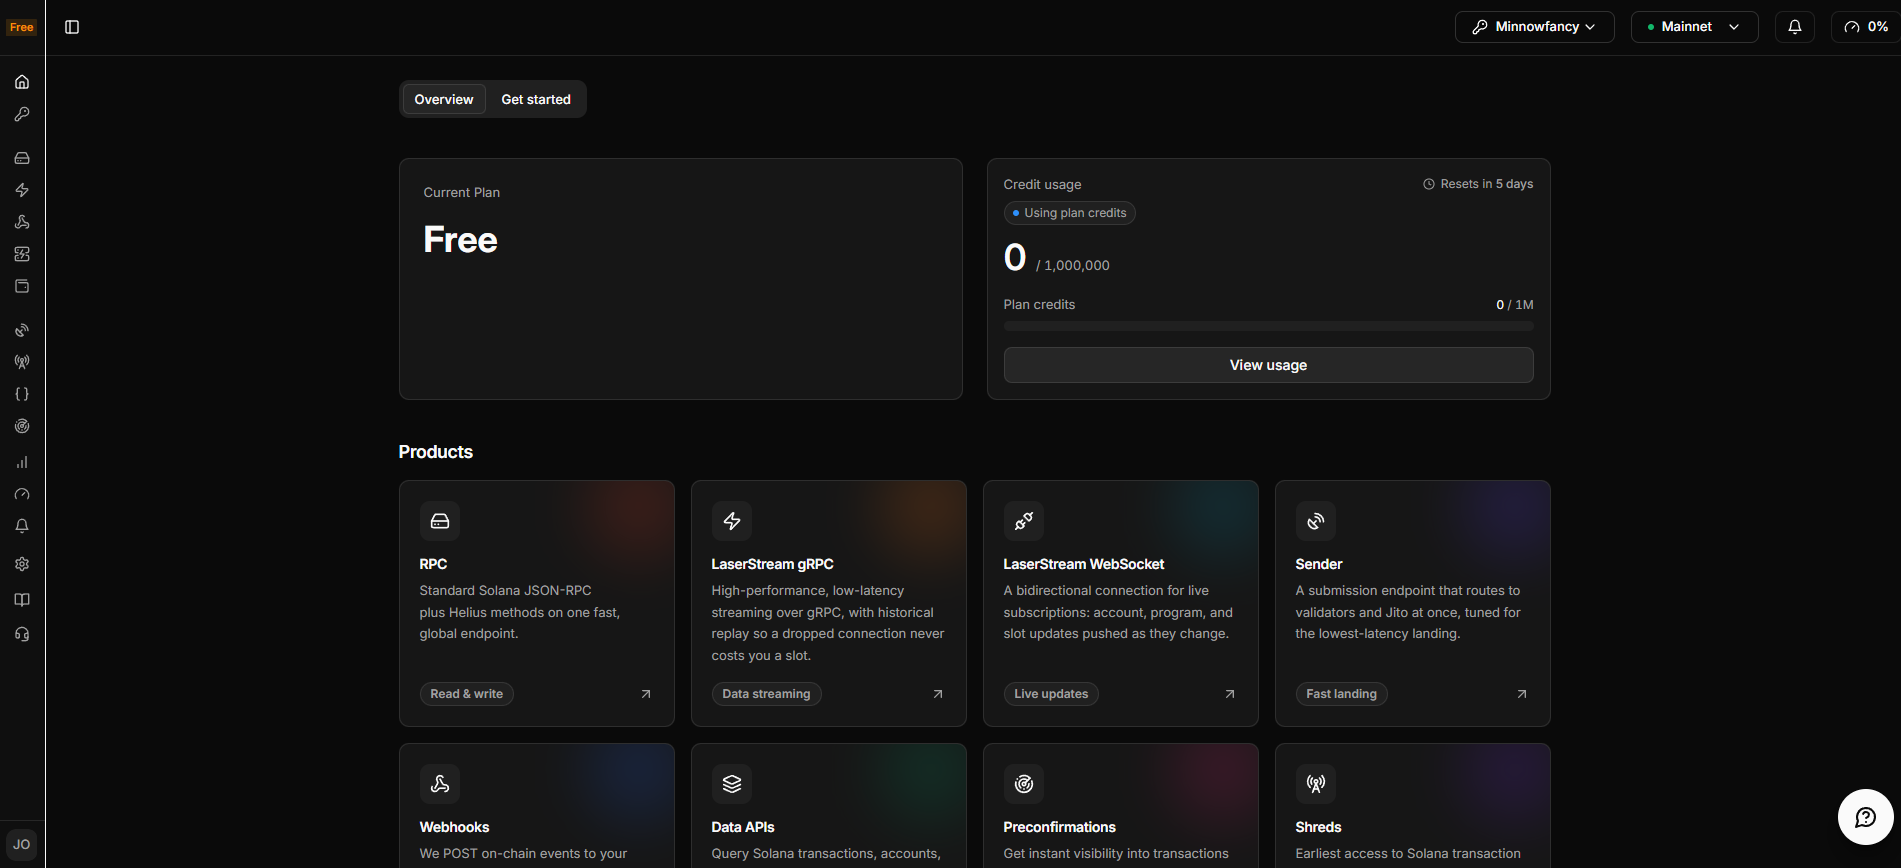Click the Live updates tag
The width and height of the screenshot is (1901, 868).
(1051, 694)
